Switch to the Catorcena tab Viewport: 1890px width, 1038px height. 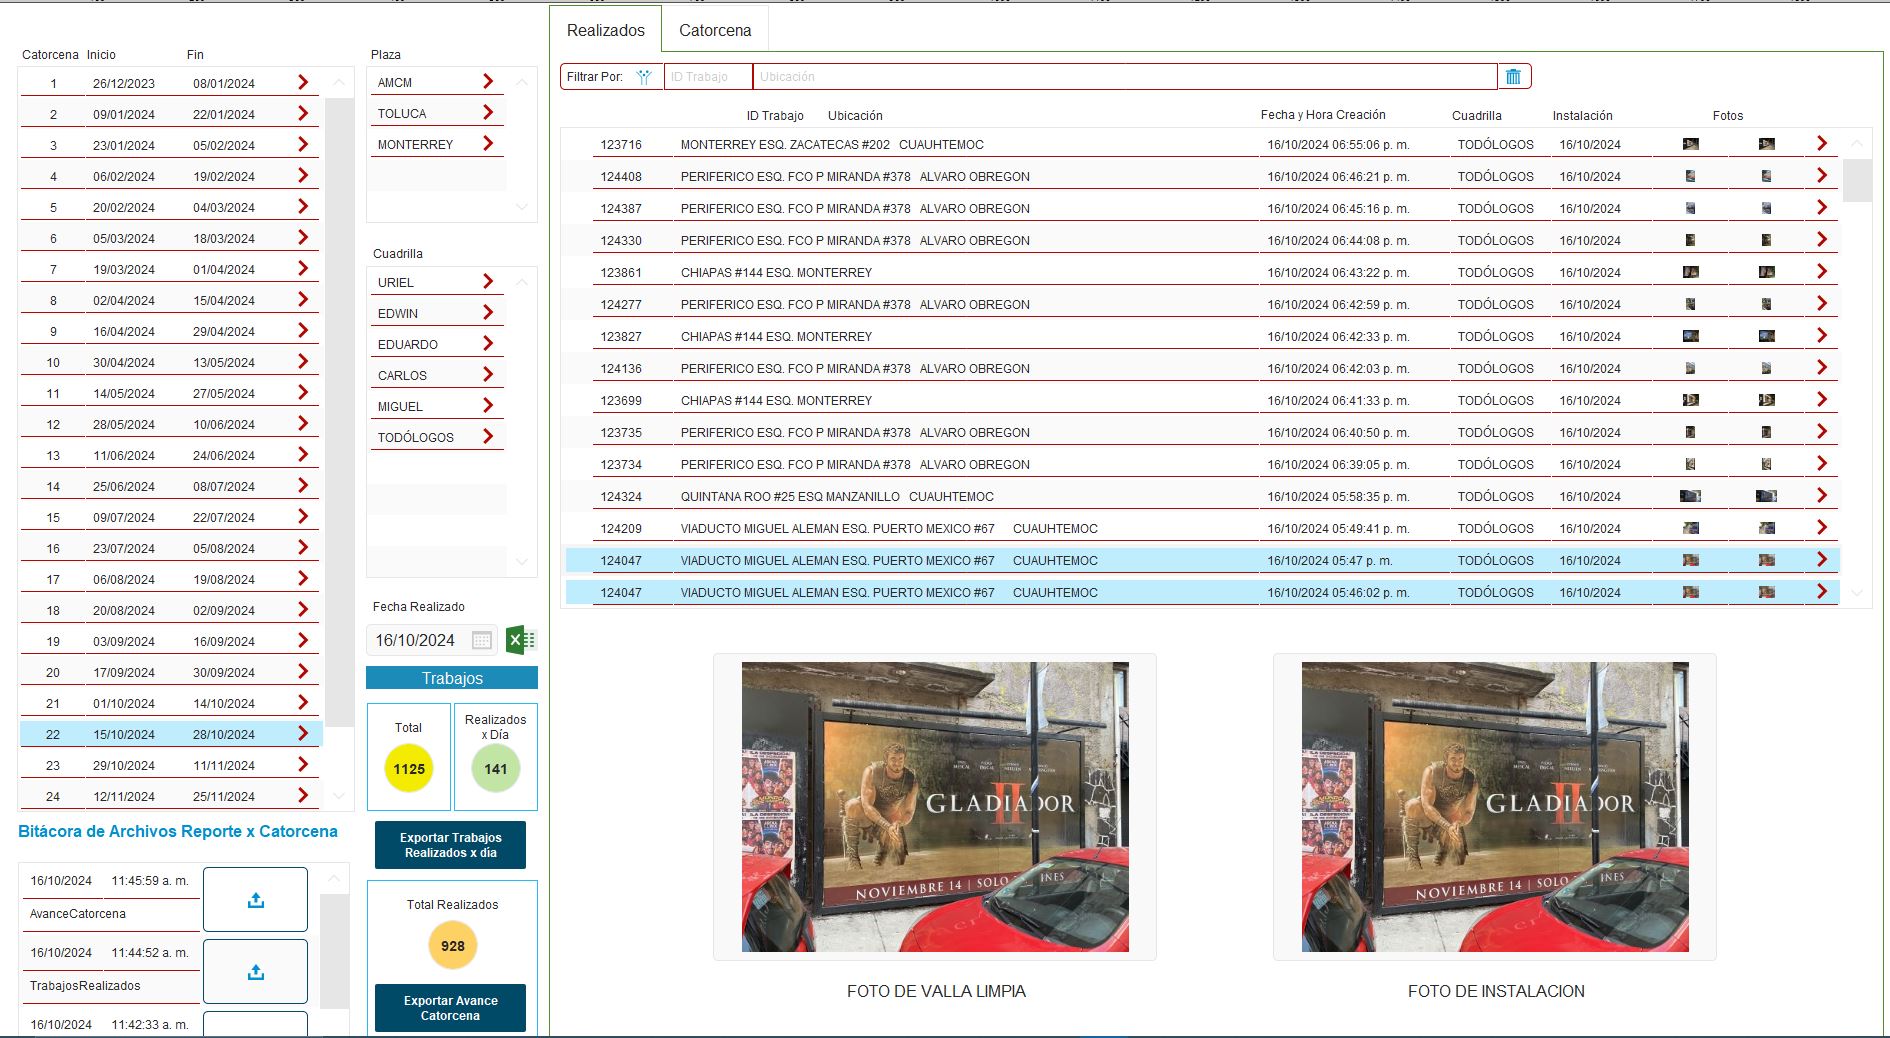[715, 30]
